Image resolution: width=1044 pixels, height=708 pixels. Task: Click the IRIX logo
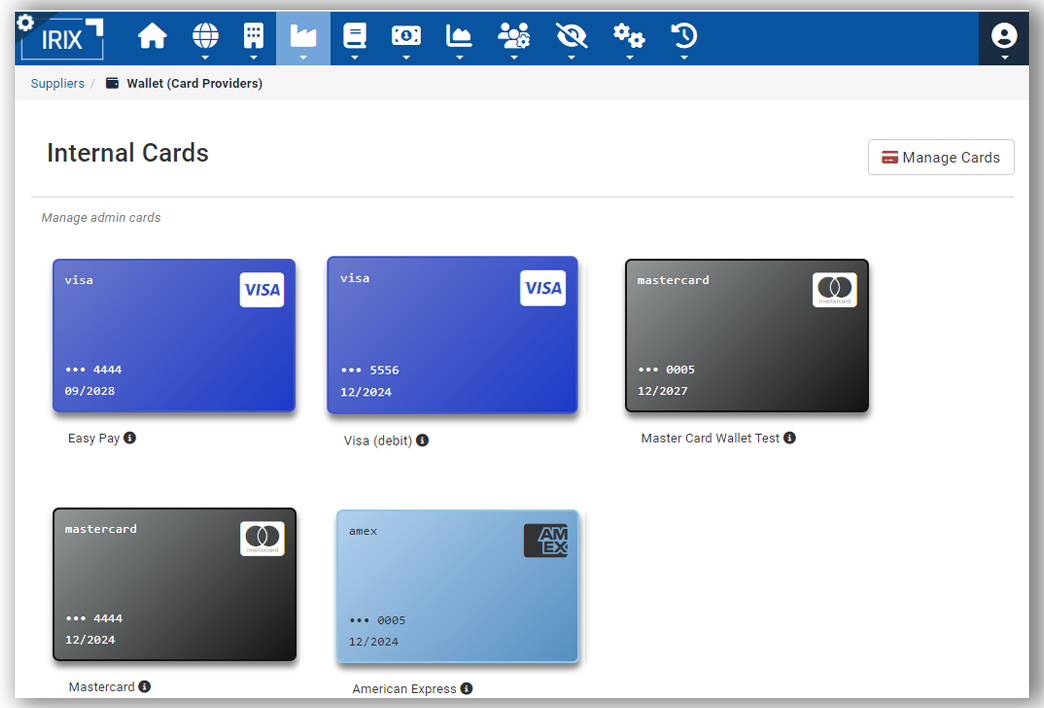(x=63, y=39)
